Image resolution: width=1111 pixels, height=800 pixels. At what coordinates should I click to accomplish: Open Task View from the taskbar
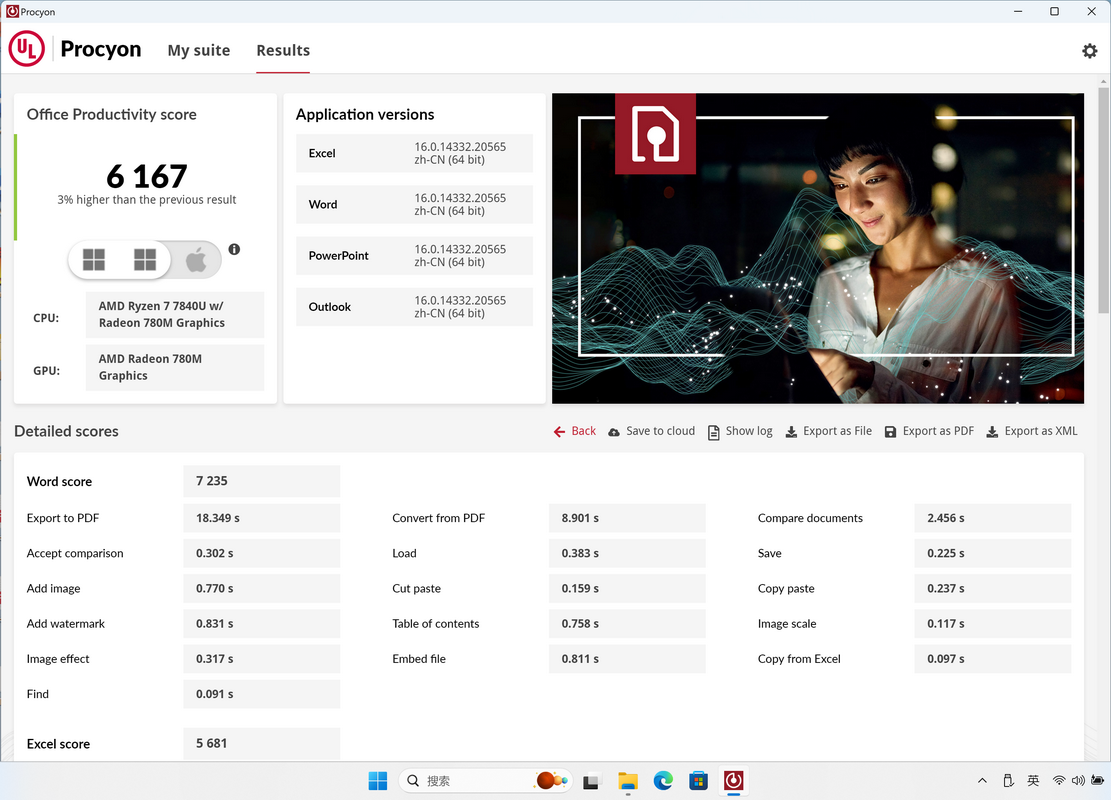591,781
